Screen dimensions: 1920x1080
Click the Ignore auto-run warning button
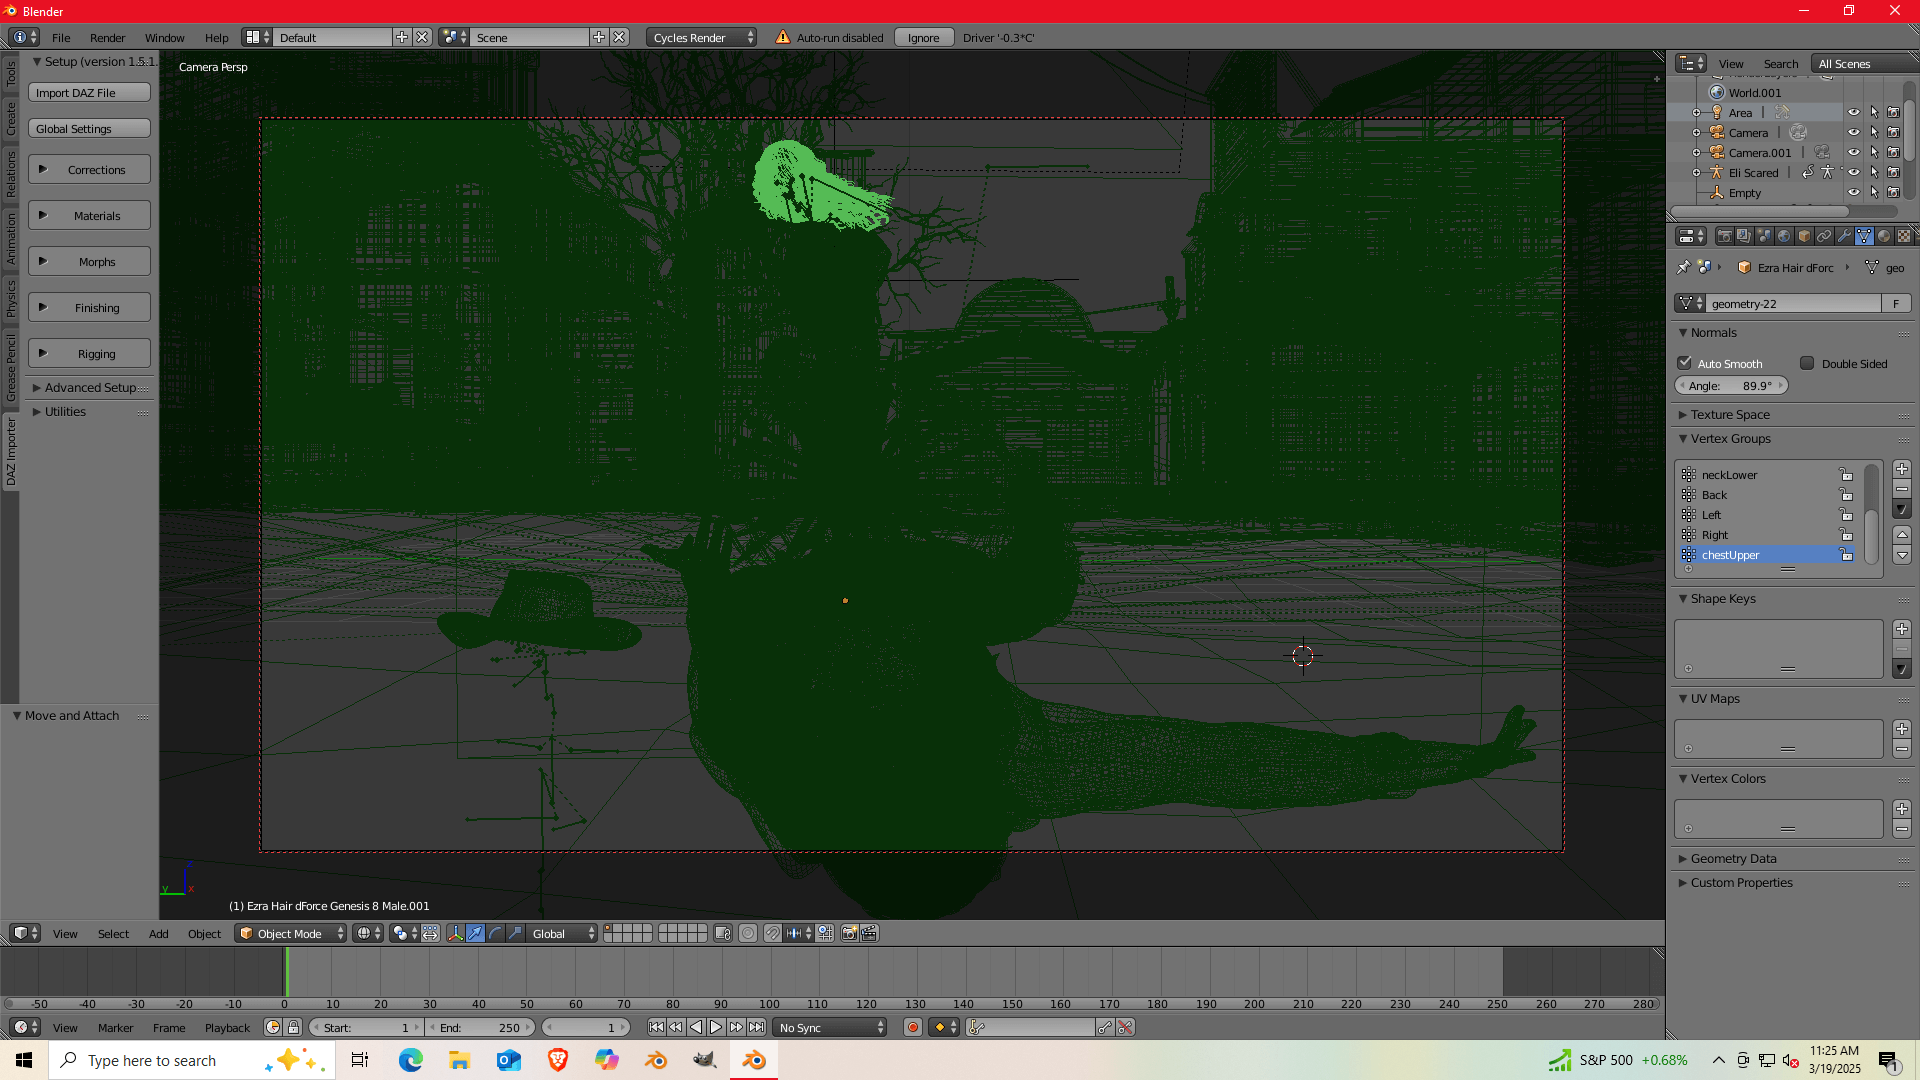(923, 37)
